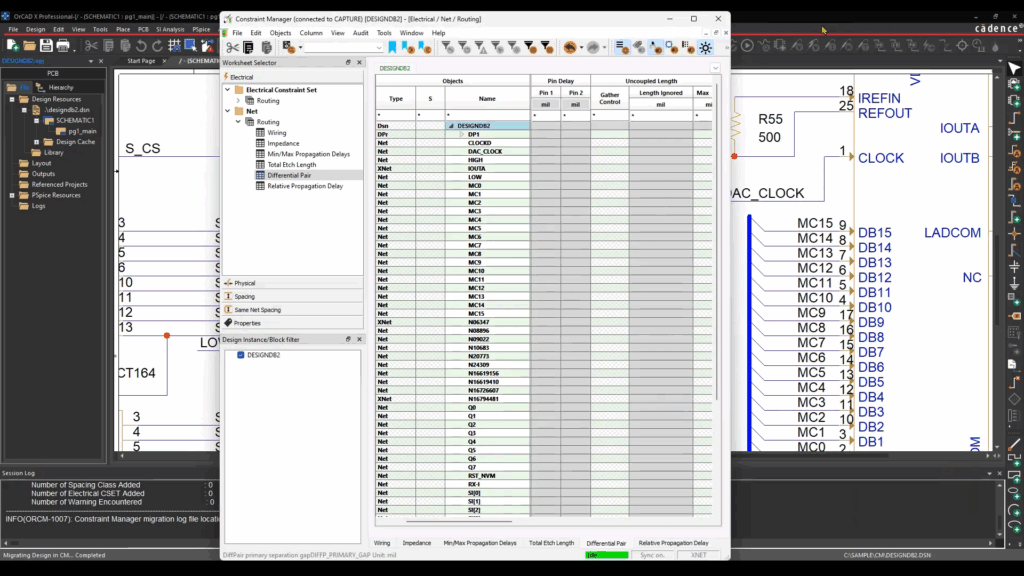Open the empty toolbar combo box dropdown

pyautogui.click(x=379, y=47)
